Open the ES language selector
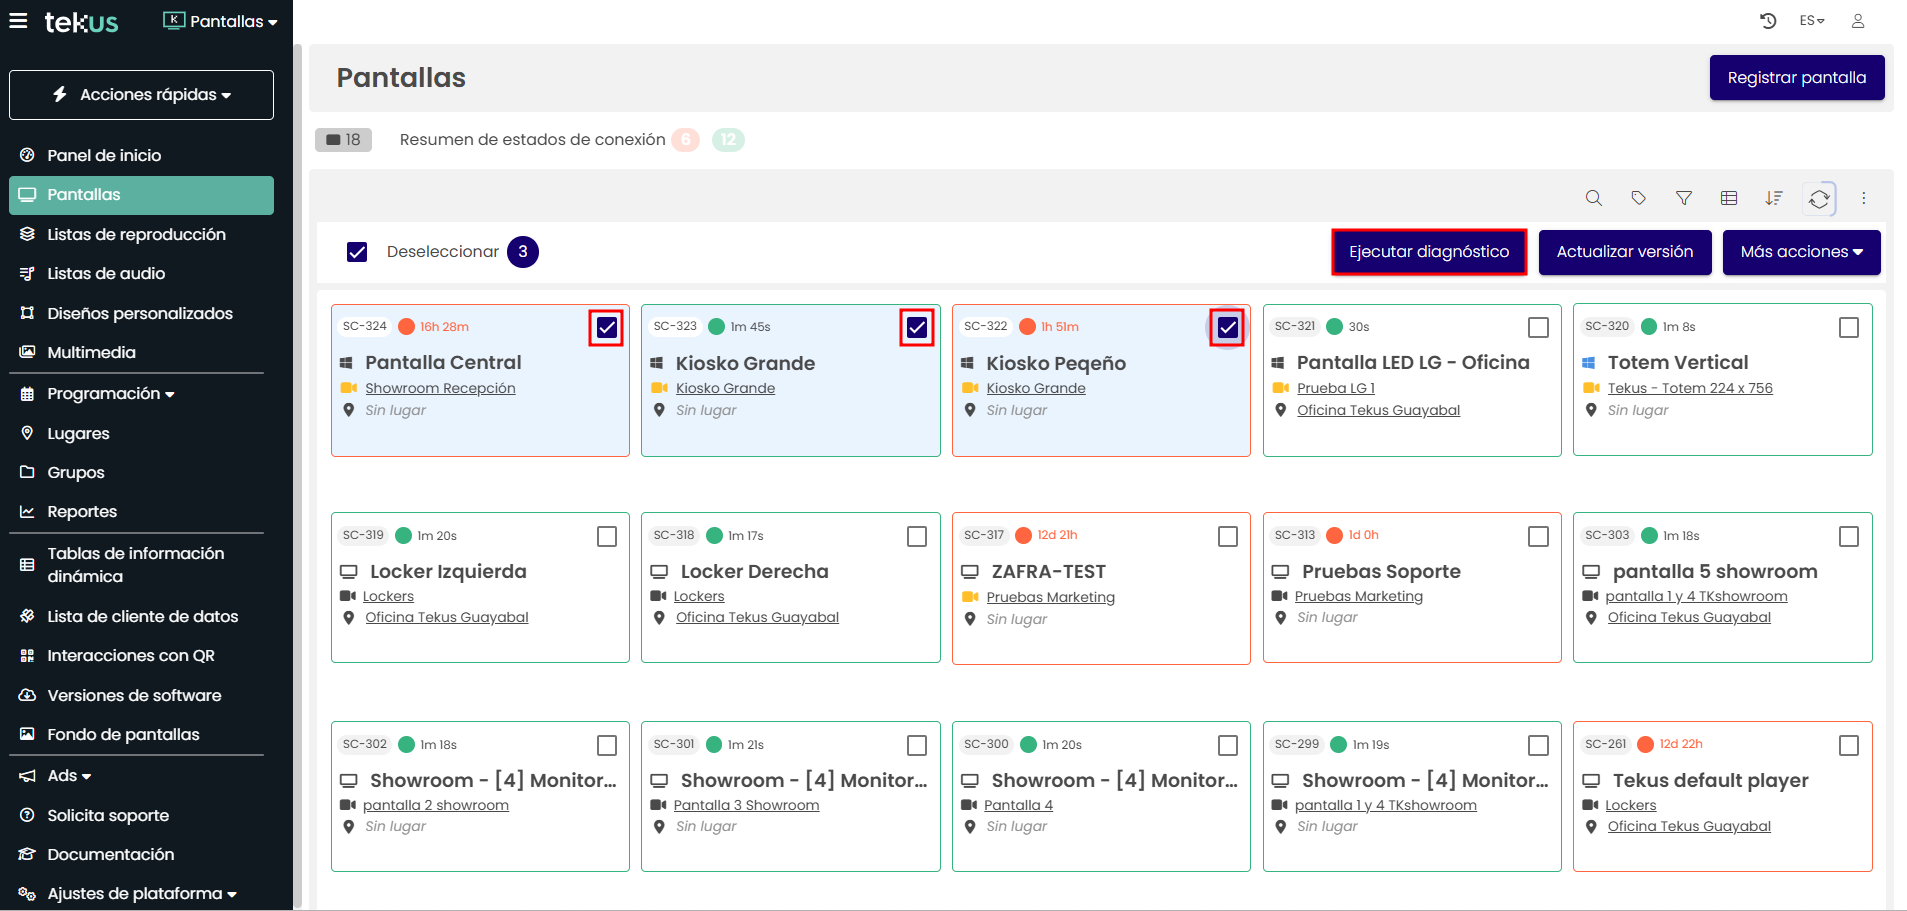The width and height of the screenshot is (1907, 911). [x=1811, y=21]
